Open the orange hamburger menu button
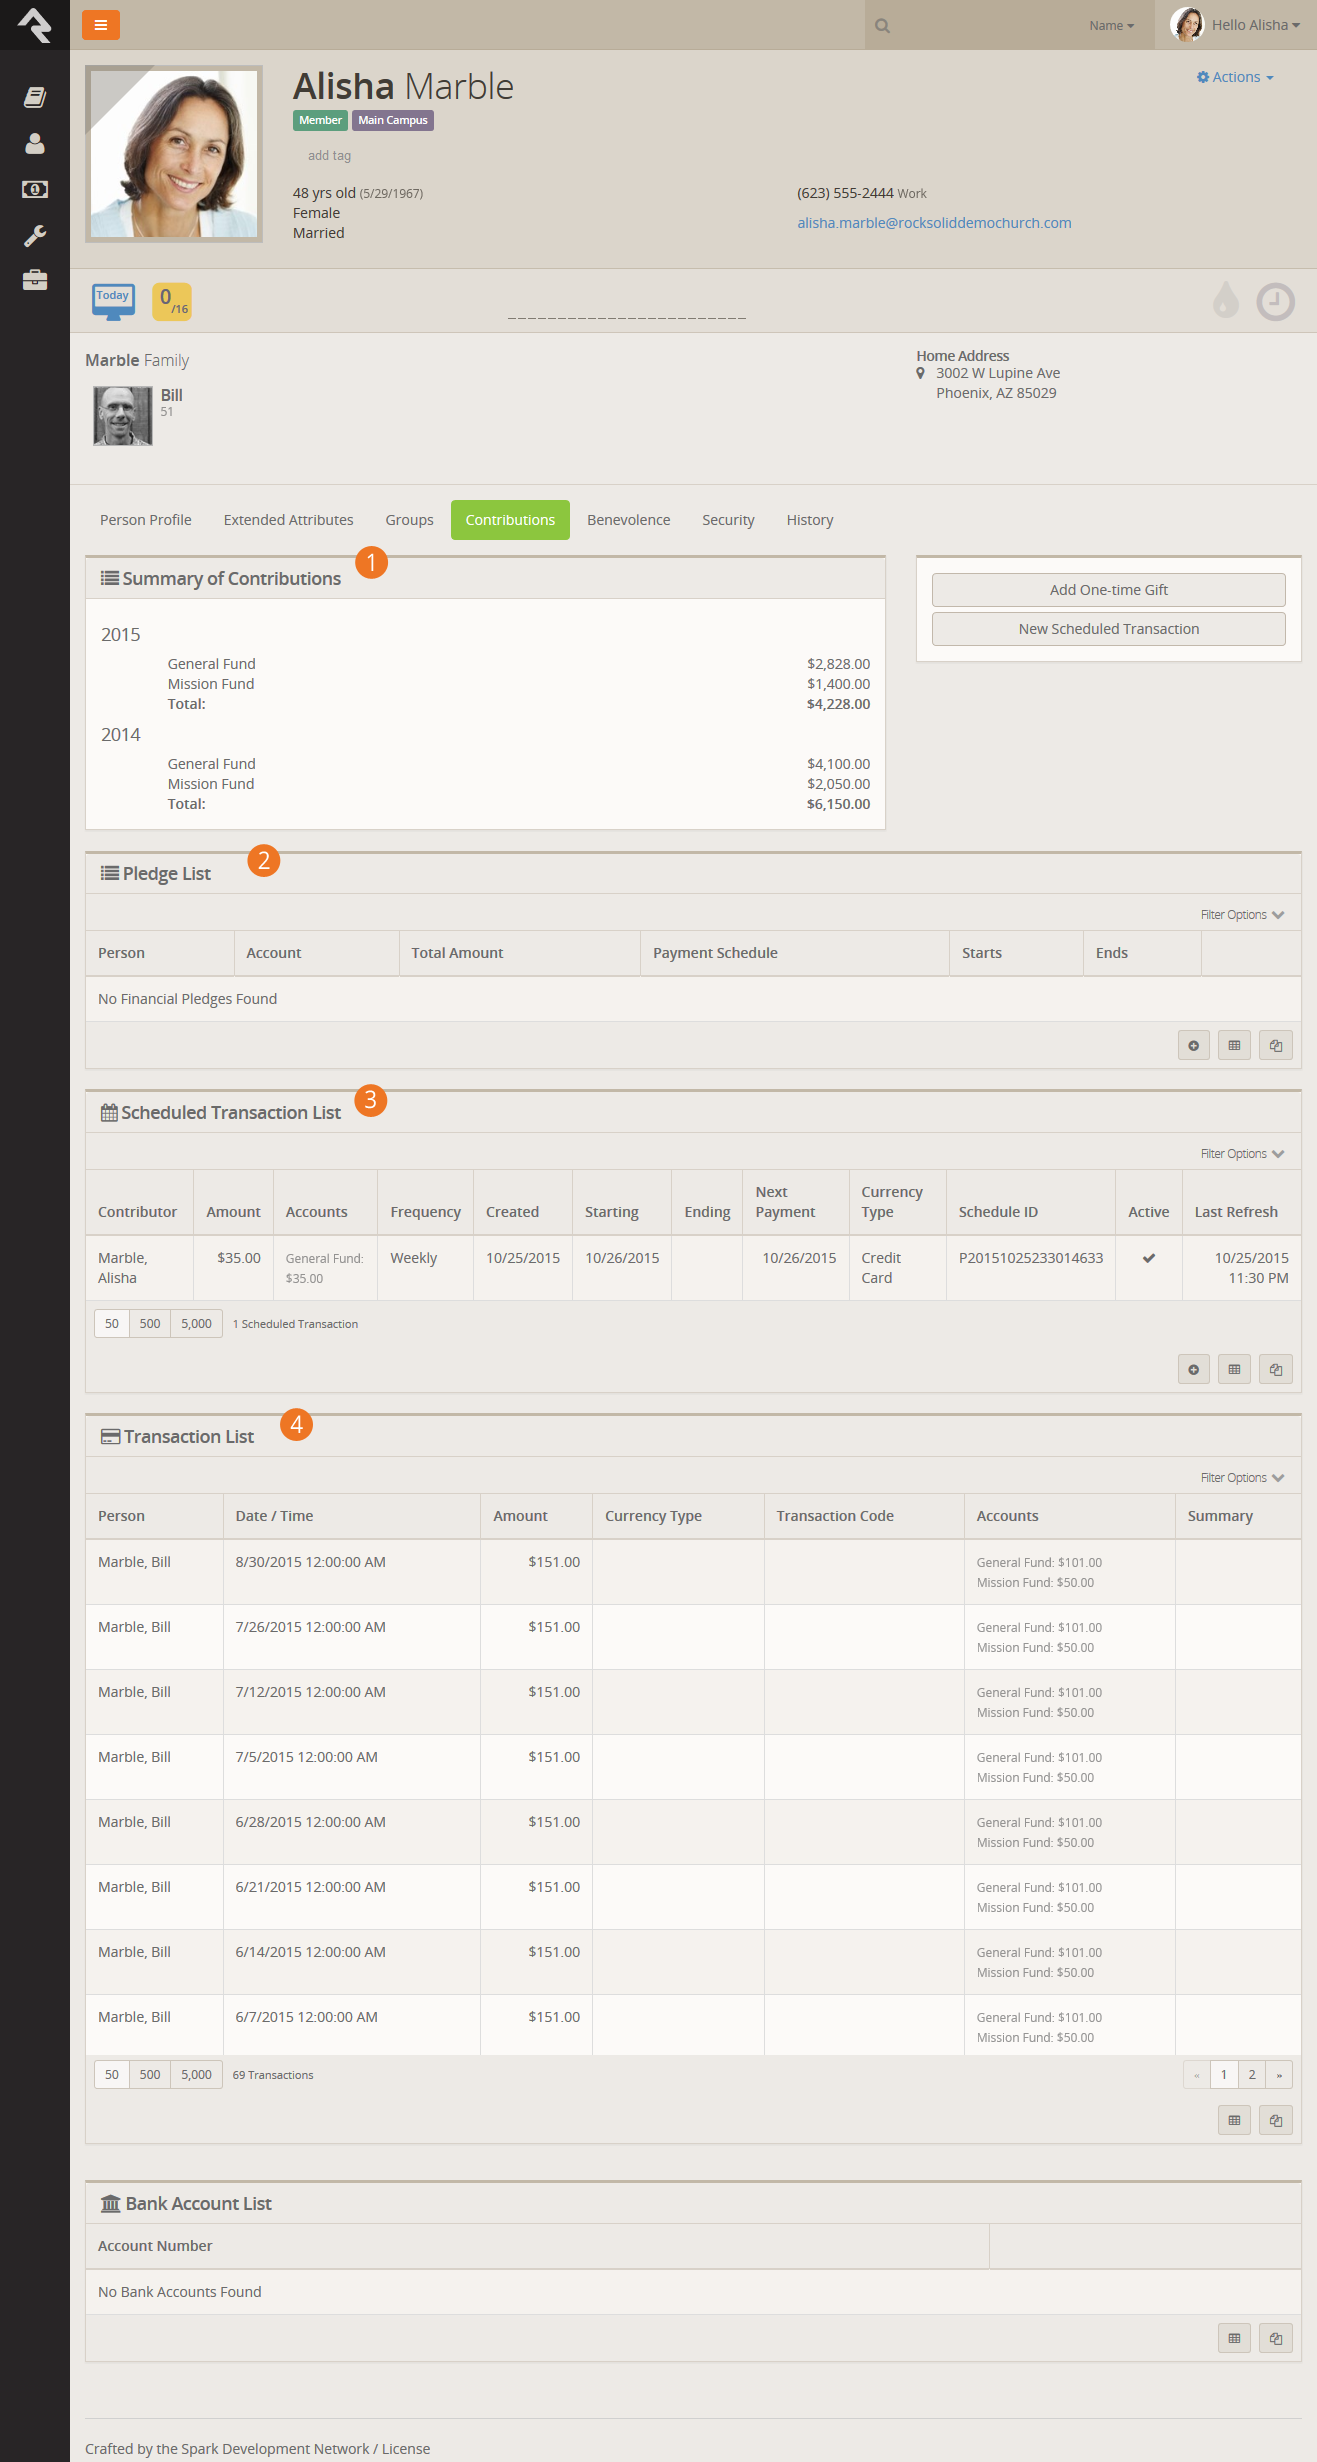 coord(100,25)
